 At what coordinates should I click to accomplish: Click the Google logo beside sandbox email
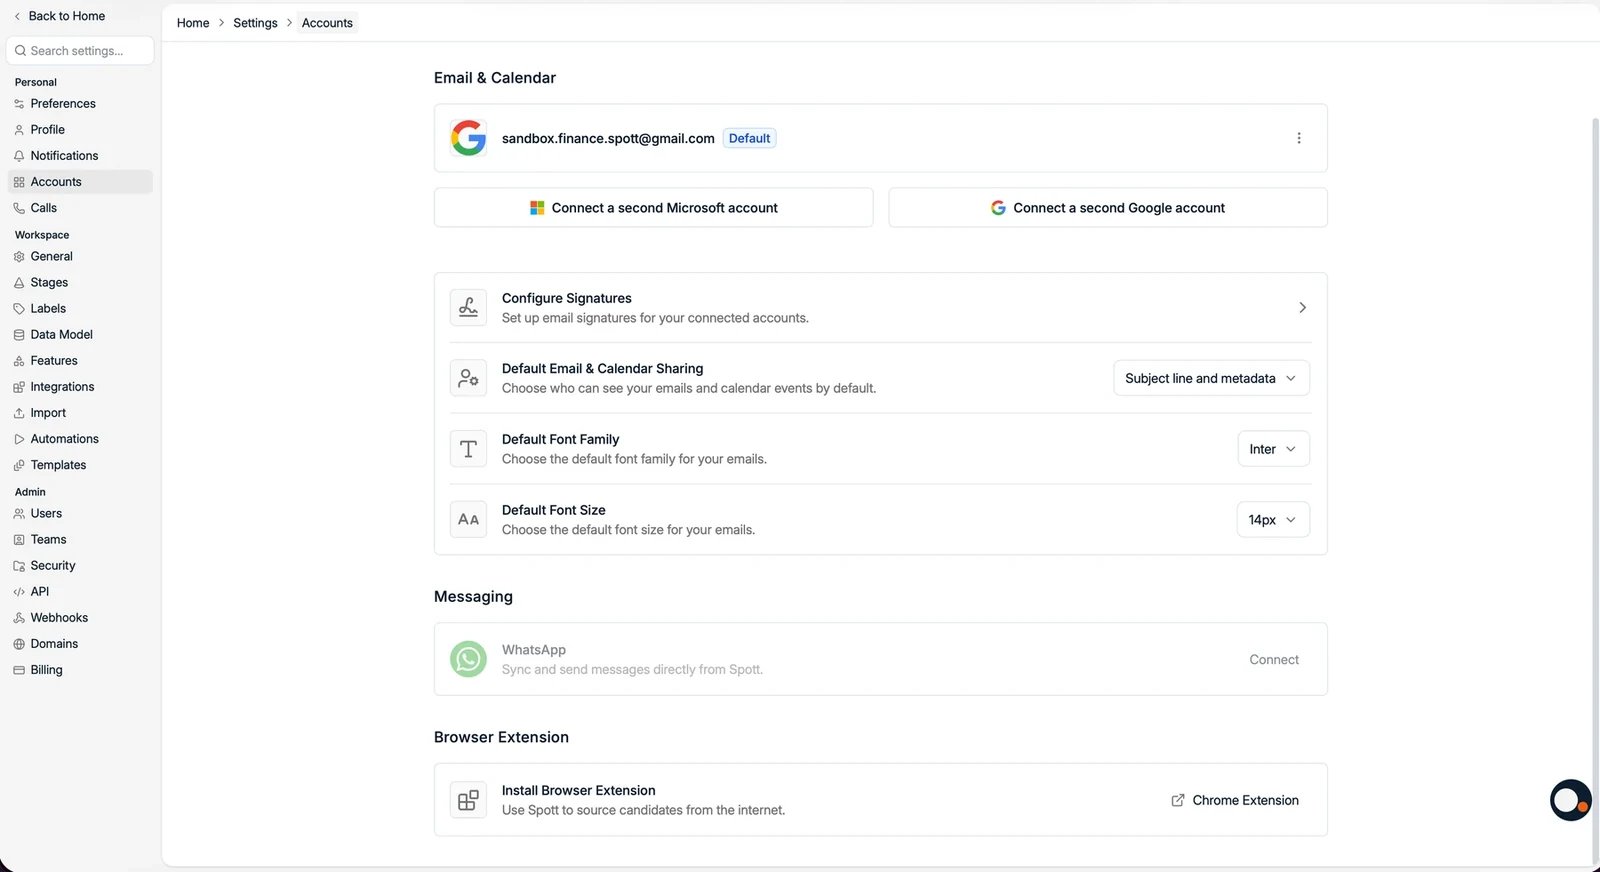tap(468, 138)
